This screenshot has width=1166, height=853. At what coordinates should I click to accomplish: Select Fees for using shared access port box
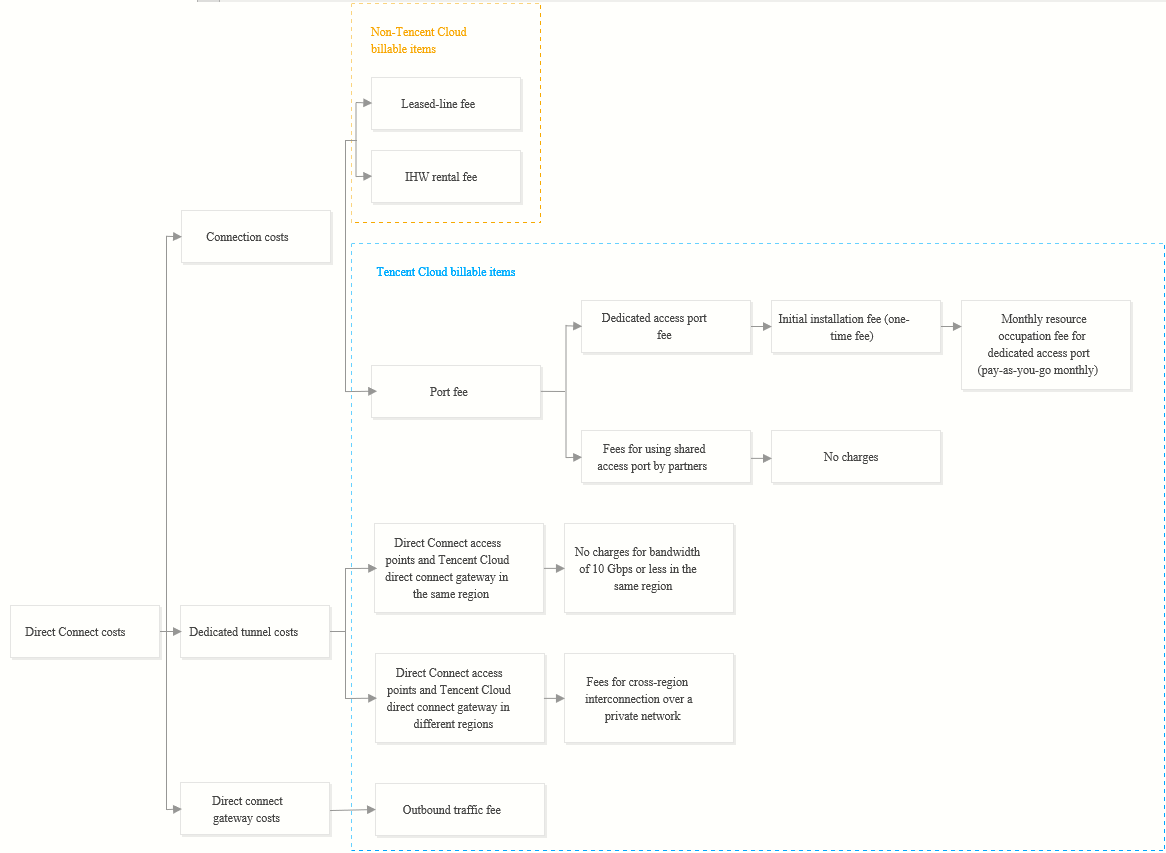(665, 457)
